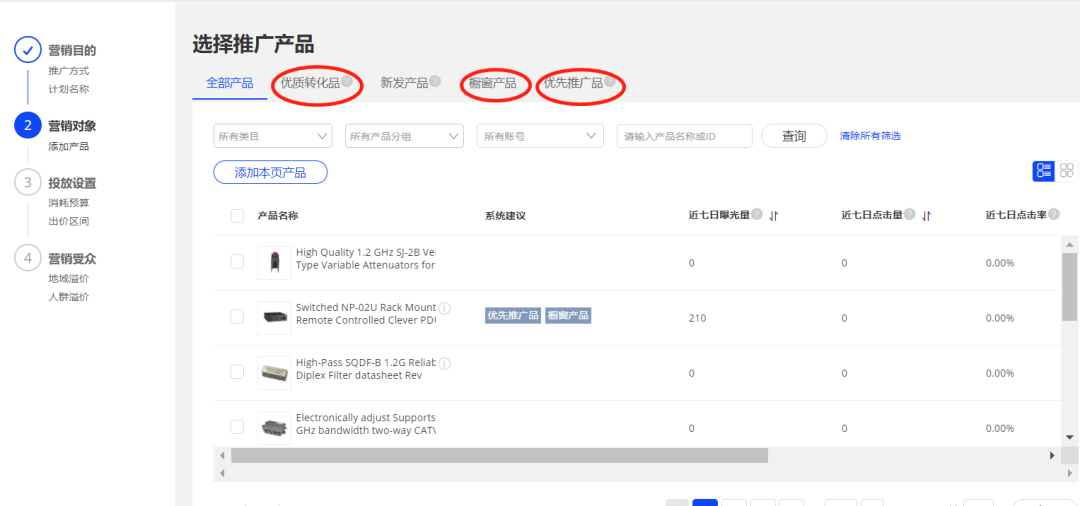Click step 3 投放设置 circle
The image size is (1080, 506).
tap(28, 182)
